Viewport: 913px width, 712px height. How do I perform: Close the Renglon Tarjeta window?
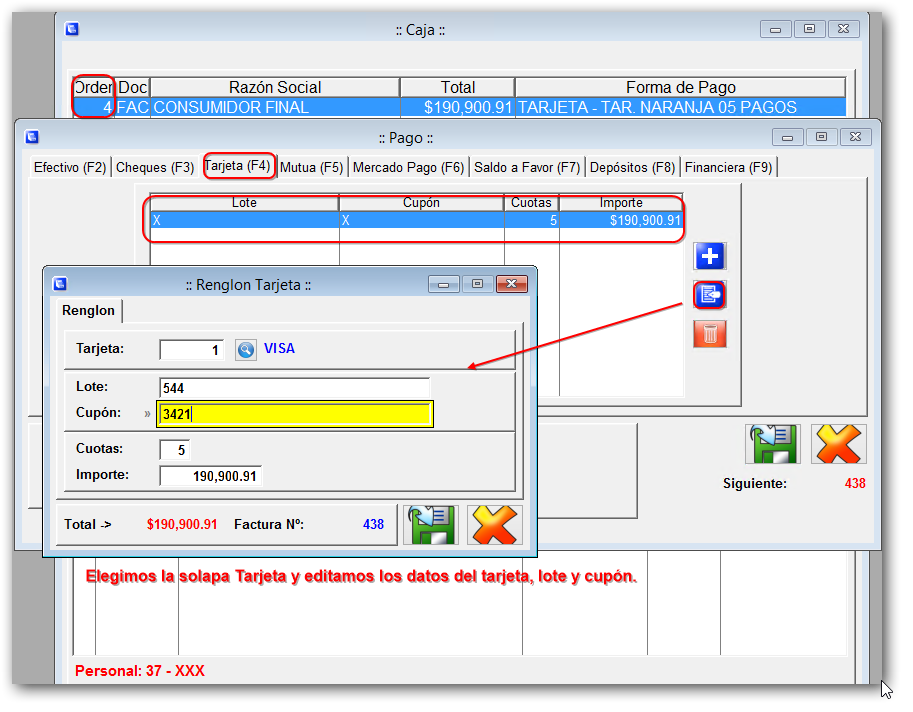coord(513,284)
